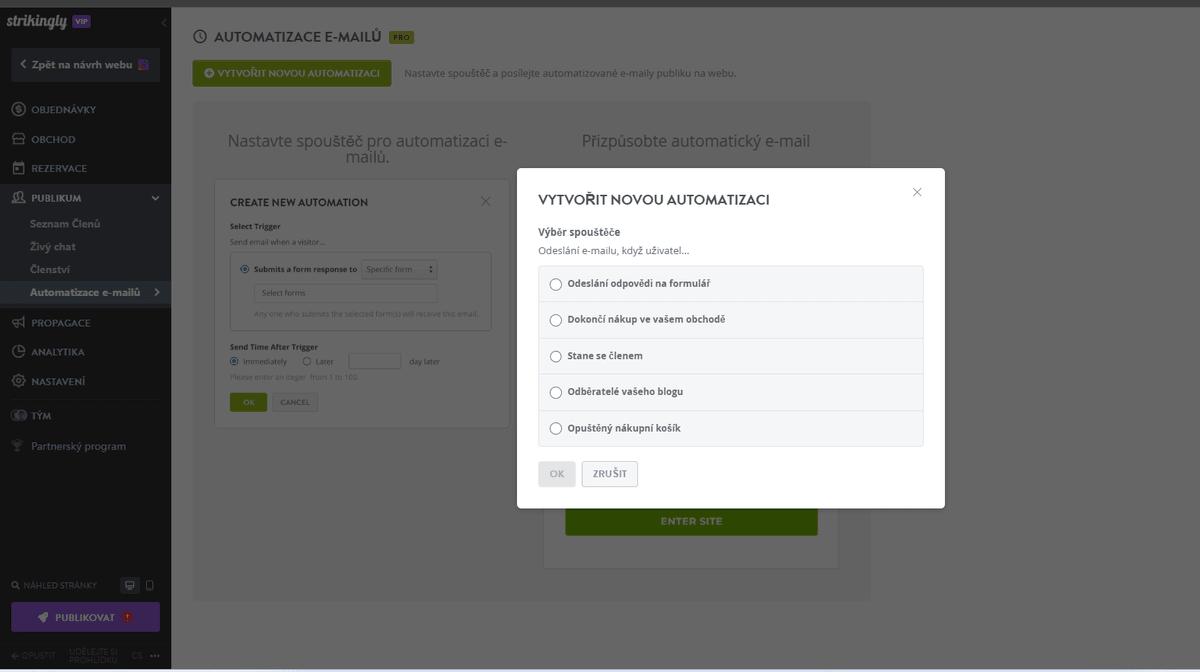Click the Publikovat button
1200x672 pixels.
point(85,617)
